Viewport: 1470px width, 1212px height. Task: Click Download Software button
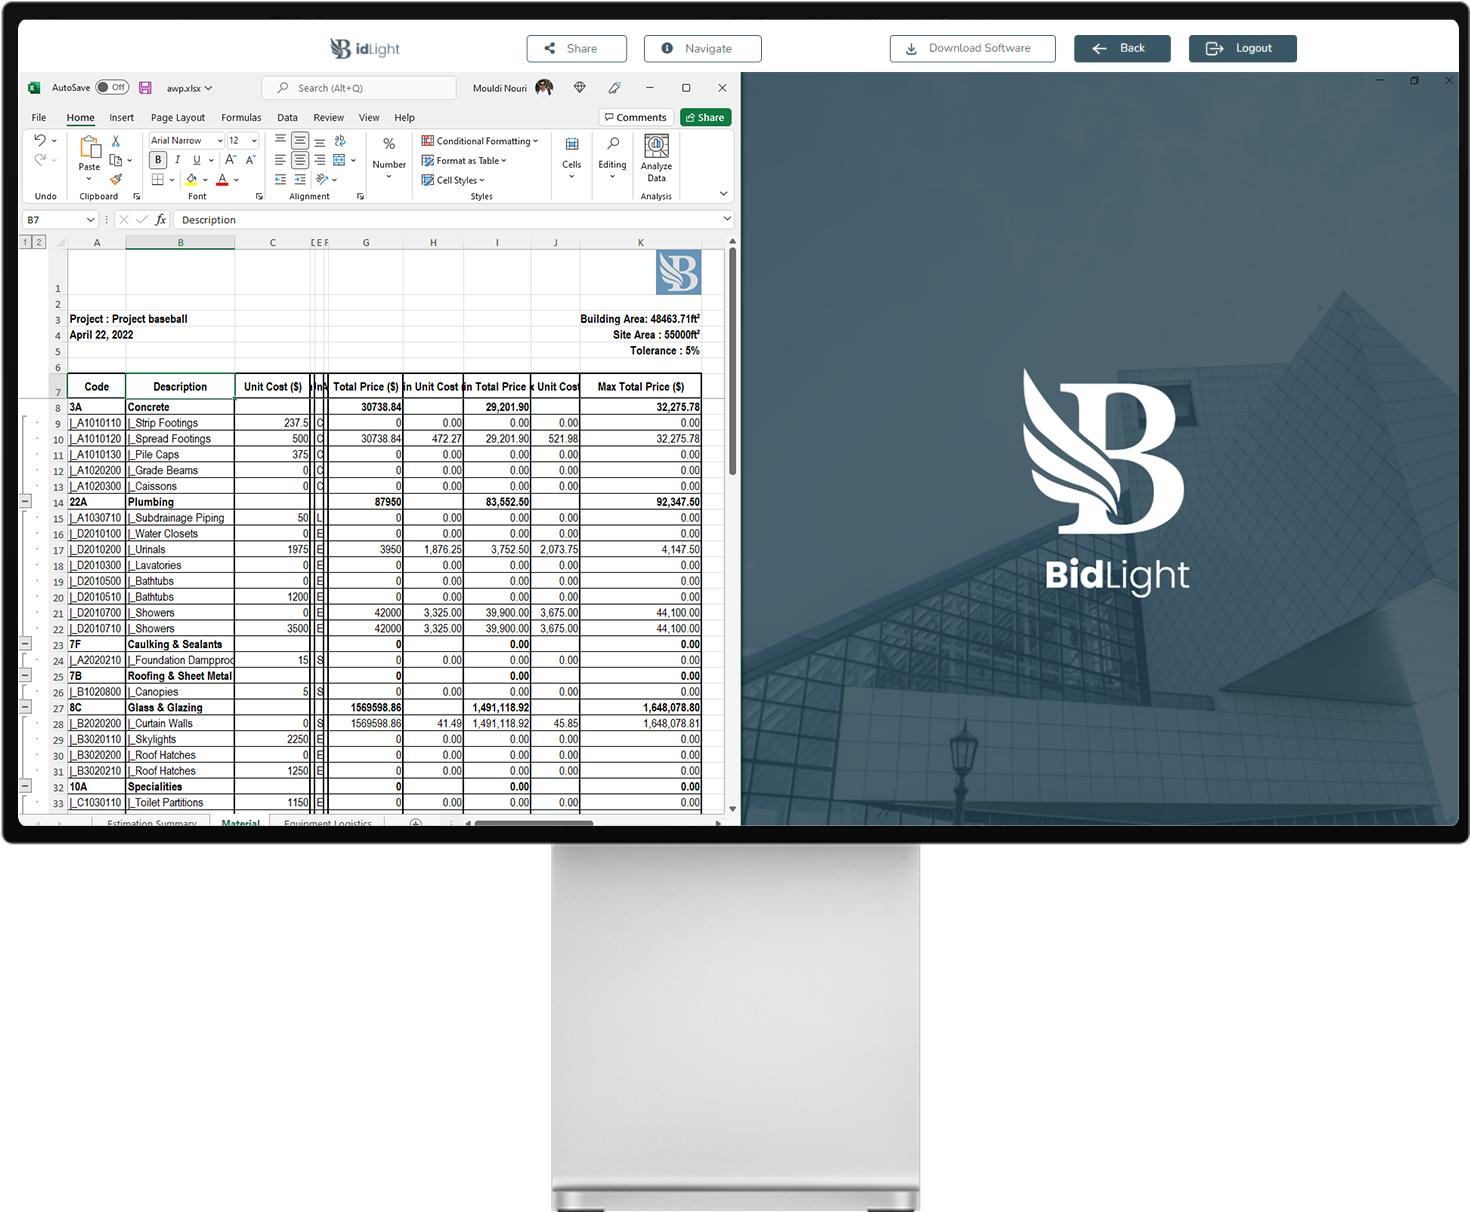973,48
